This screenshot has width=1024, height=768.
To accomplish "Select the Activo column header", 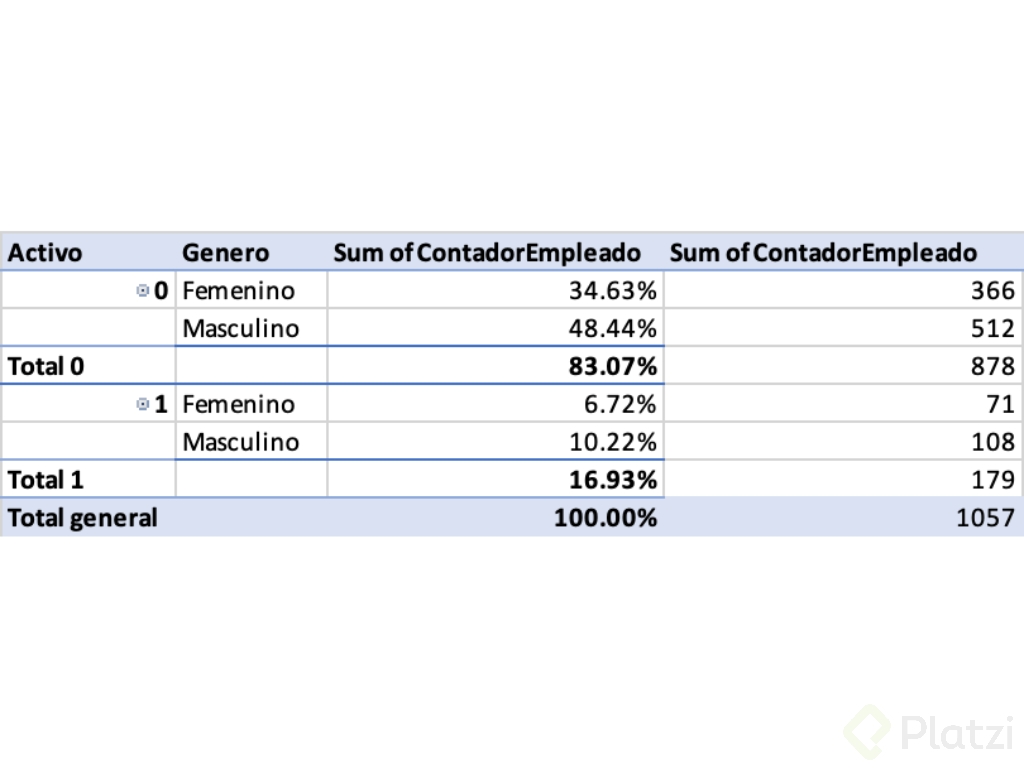I will click(45, 253).
